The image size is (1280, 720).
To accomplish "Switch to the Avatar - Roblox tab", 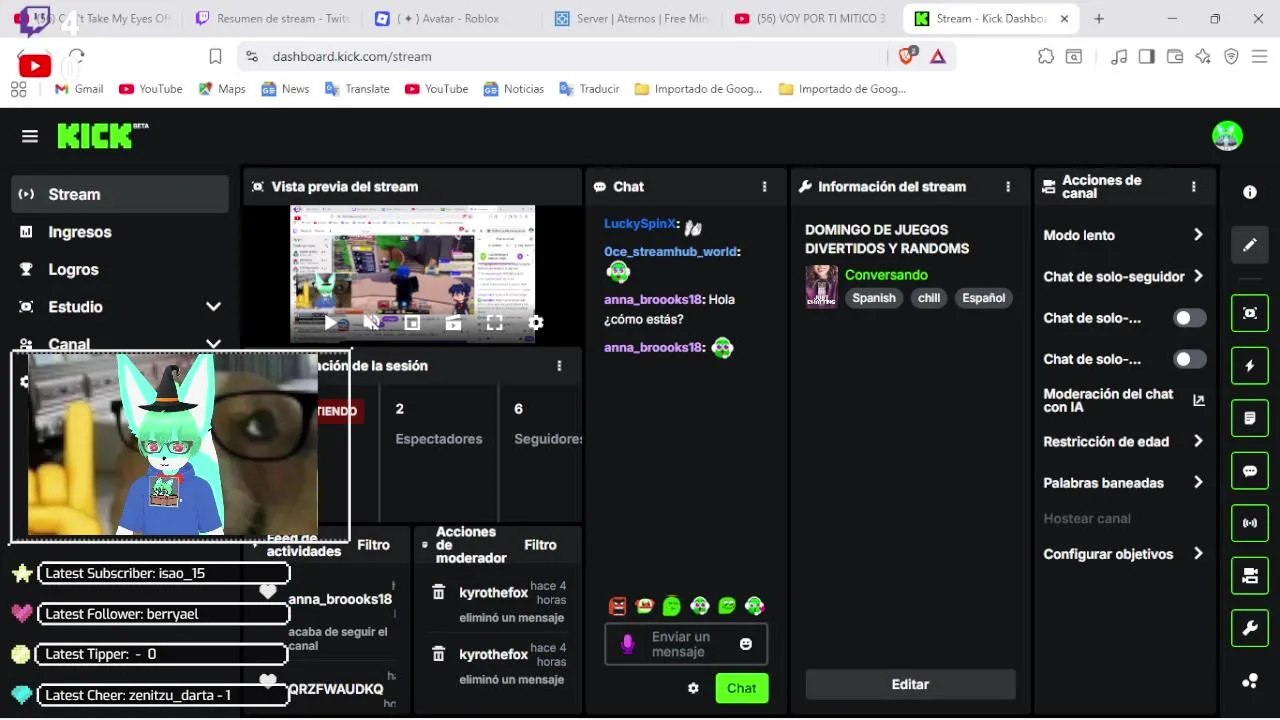I will 450,18.
